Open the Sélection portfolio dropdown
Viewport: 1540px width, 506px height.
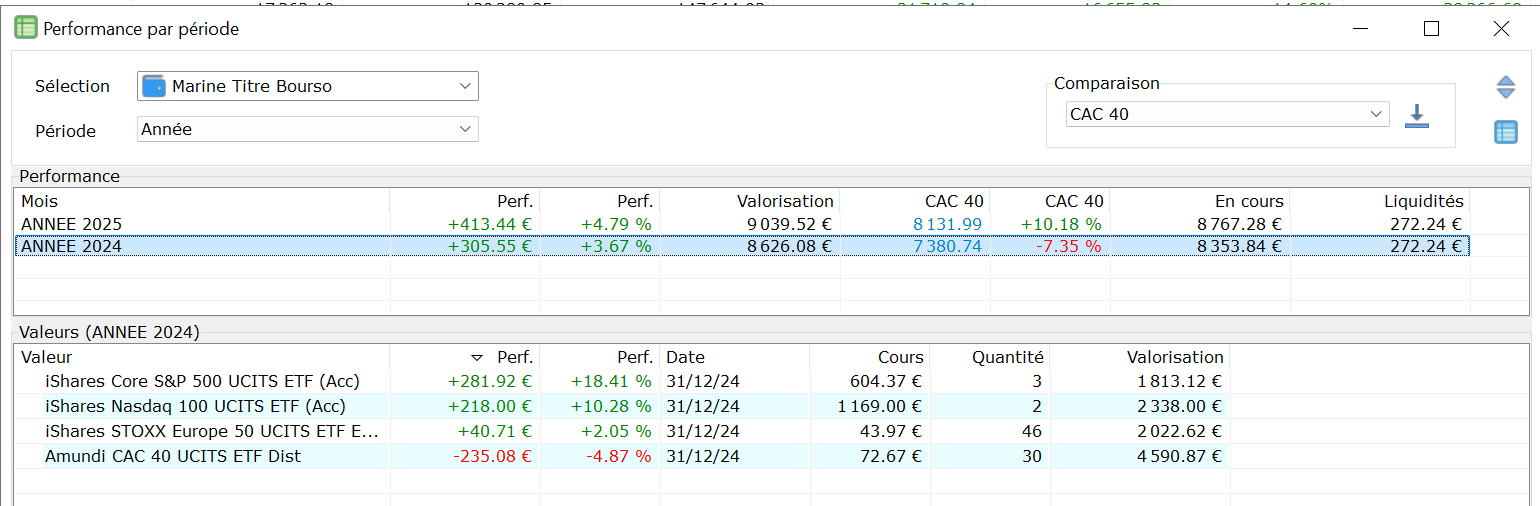tap(308, 86)
